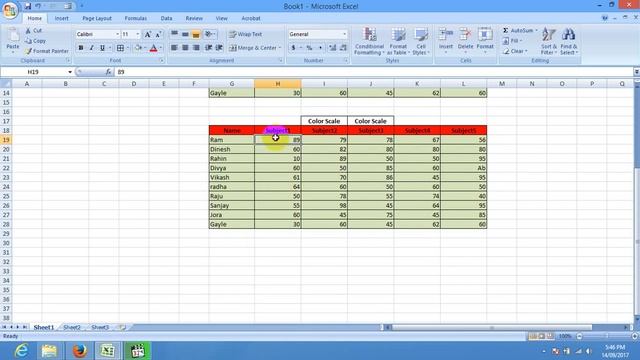Viewport: 640px width, 360px height.
Task: Open the font size dropdown
Action: (138, 34)
